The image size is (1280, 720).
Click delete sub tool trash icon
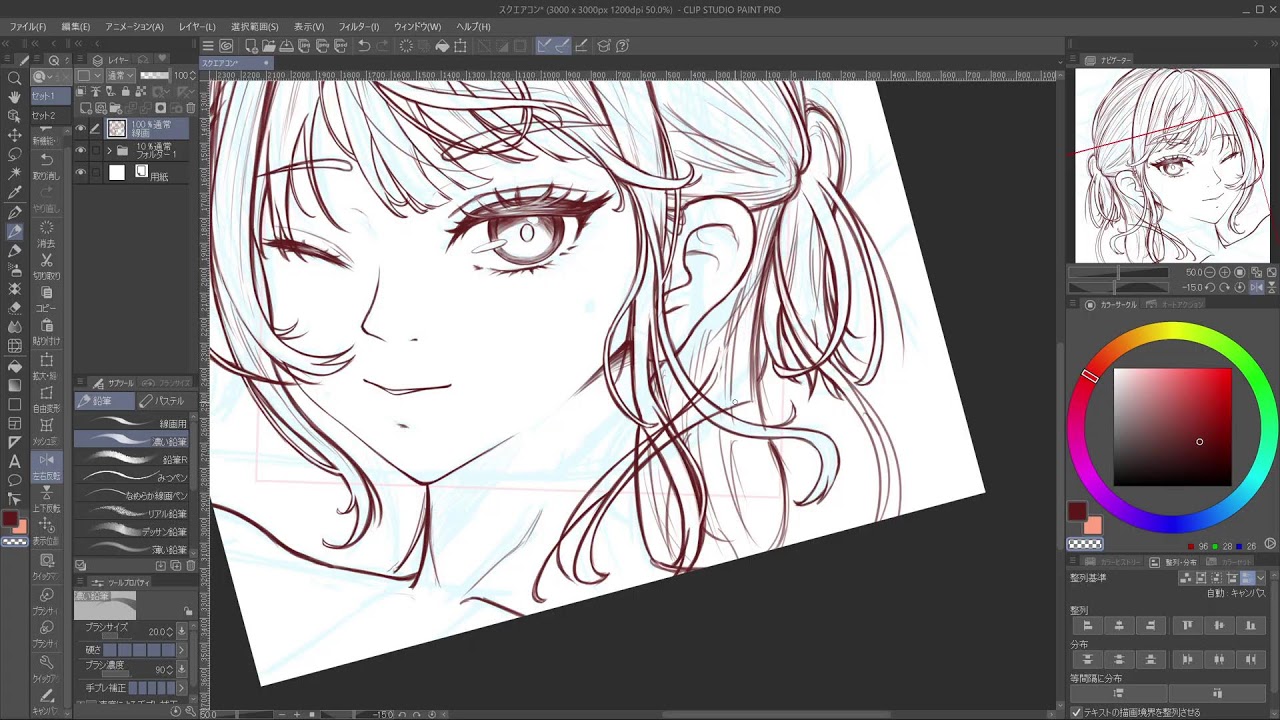pos(190,566)
